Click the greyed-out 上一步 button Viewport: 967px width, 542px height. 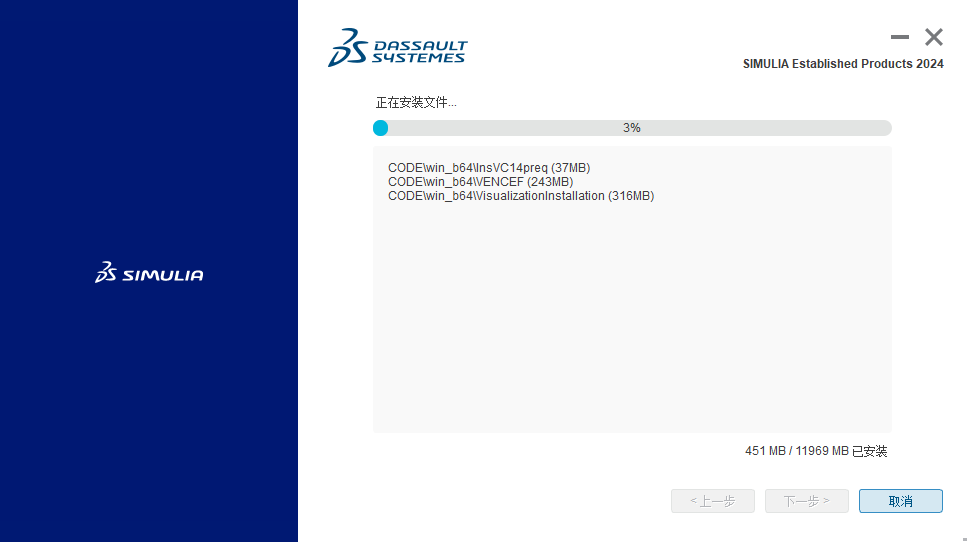coord(712,501)
